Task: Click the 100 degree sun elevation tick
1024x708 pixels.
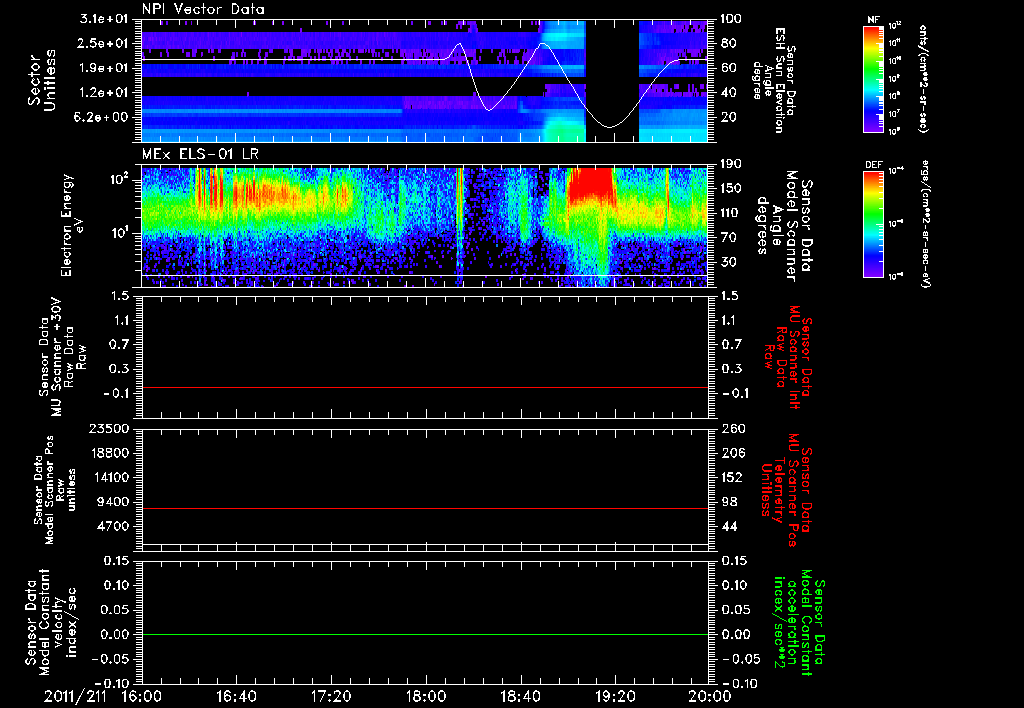Action: [731, 19]
